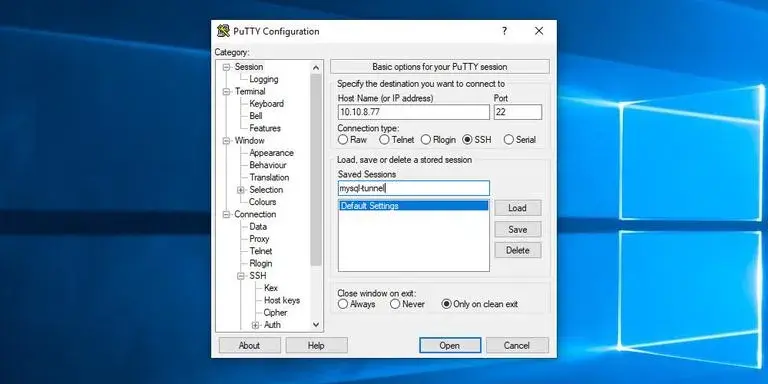Click the category tree scroll up arrow
Viewport: 768px width, 384px height.
tap(316, 68)
